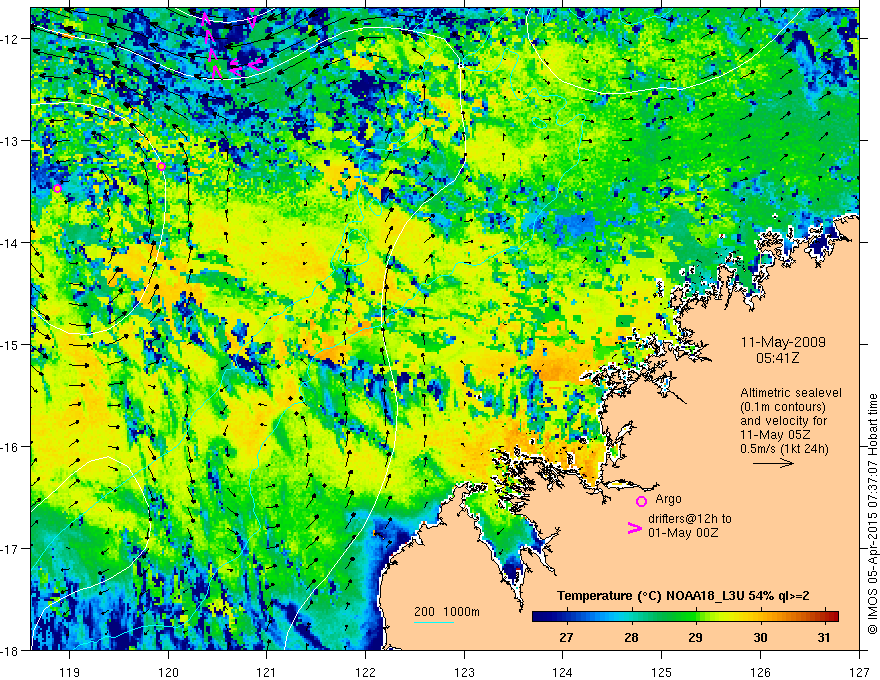Click the '11-May 05Z' caption line

click(775, 434)
